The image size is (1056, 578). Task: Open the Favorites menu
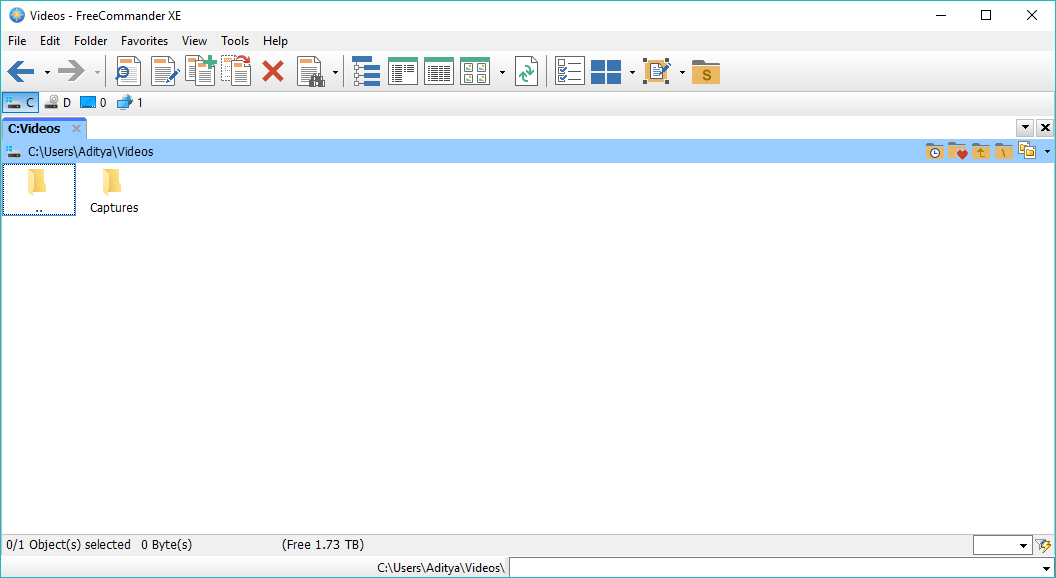[144, 41]
